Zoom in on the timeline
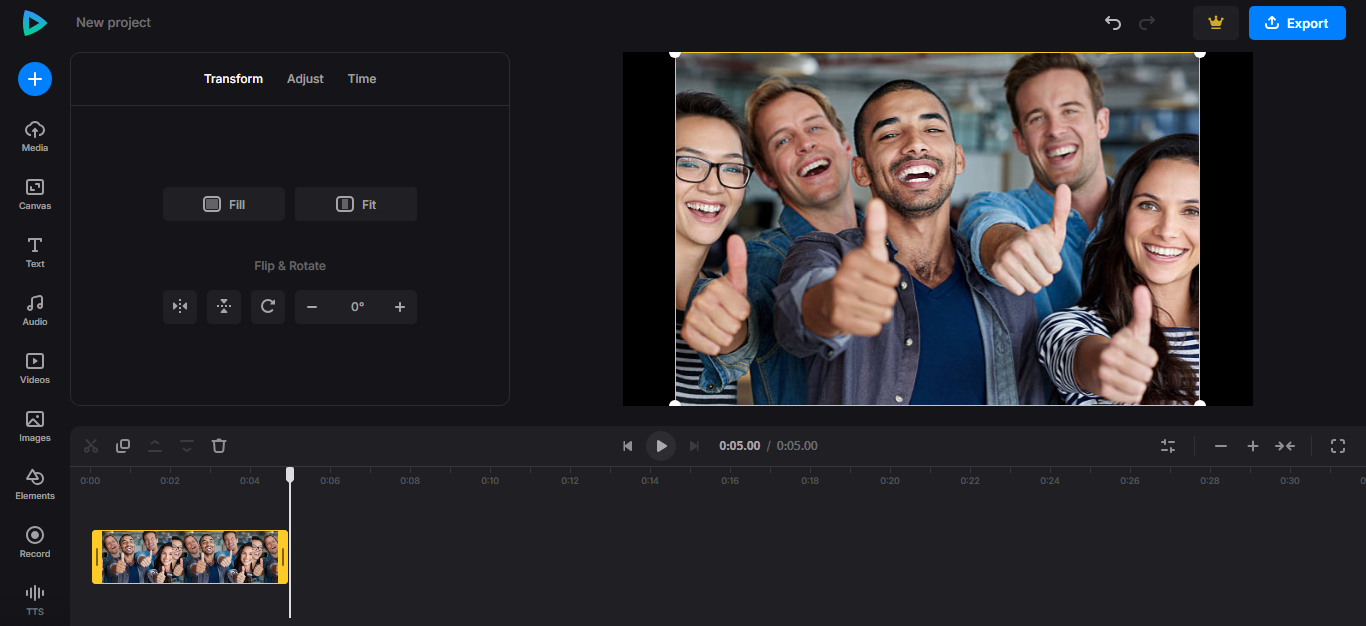1366x626 pixels. (1252, 445)
